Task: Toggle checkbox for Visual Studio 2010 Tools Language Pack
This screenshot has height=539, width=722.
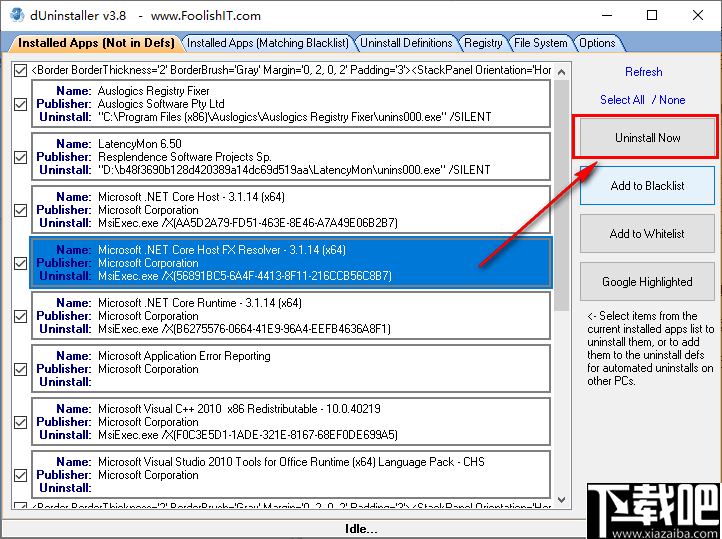Action: (x=20, y=475)
